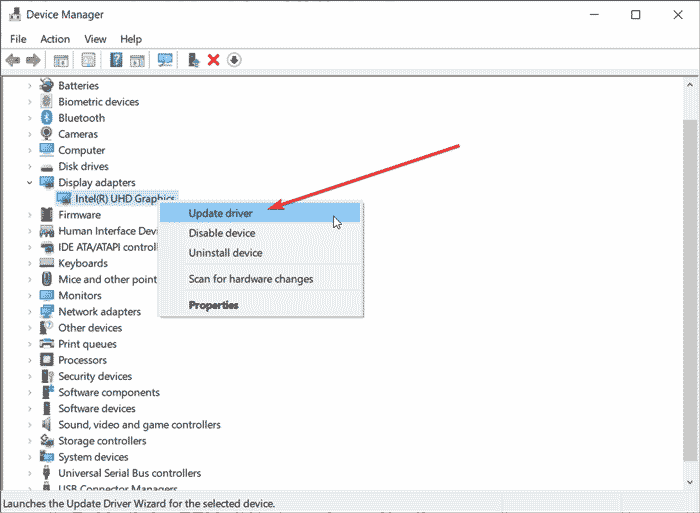The height and width of the screenshot is (513, 700).
Task: Click Scan for hardware changes monitor icon
Action: pos(165,60)
